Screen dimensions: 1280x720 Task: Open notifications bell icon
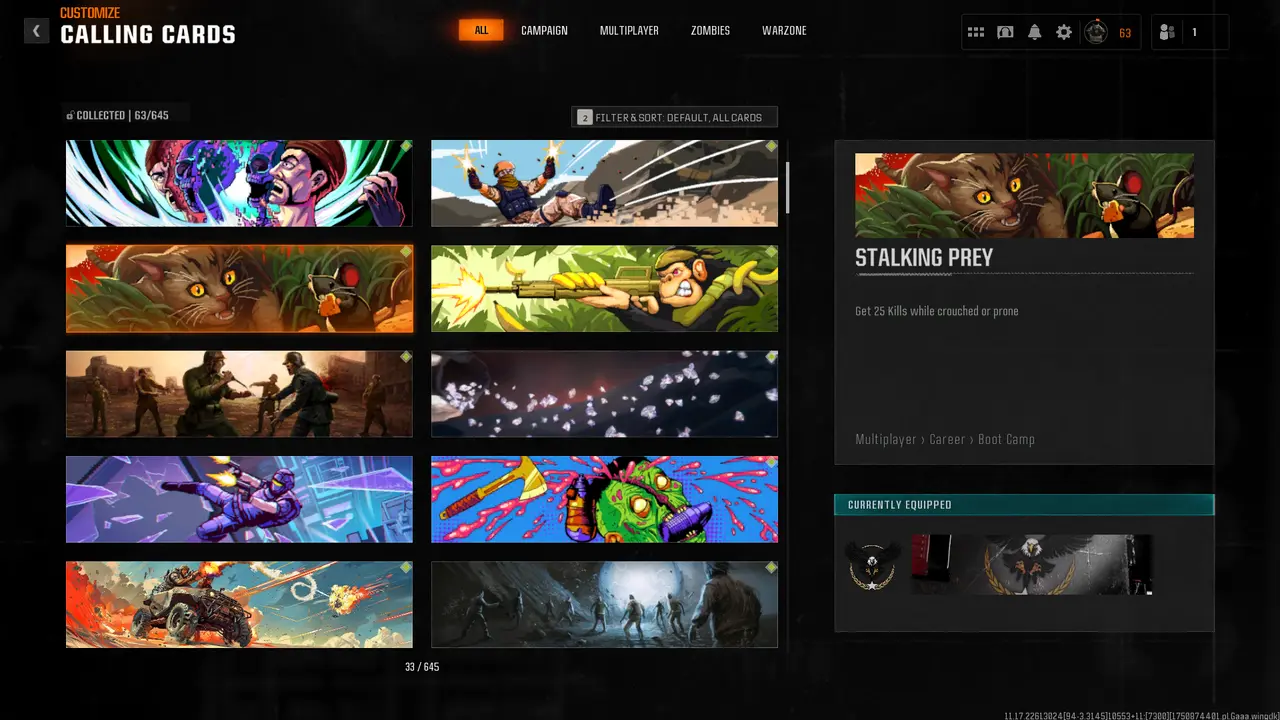point(1035,32)
